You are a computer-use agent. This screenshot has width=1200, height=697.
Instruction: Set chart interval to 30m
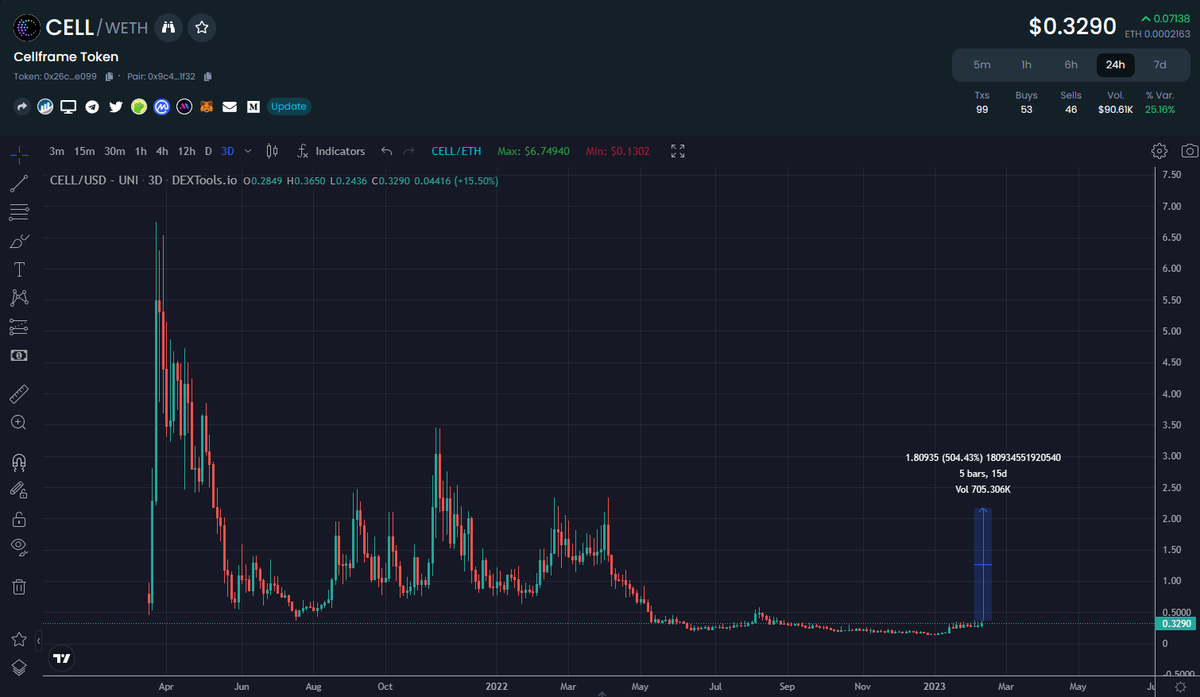click(114, 151)
